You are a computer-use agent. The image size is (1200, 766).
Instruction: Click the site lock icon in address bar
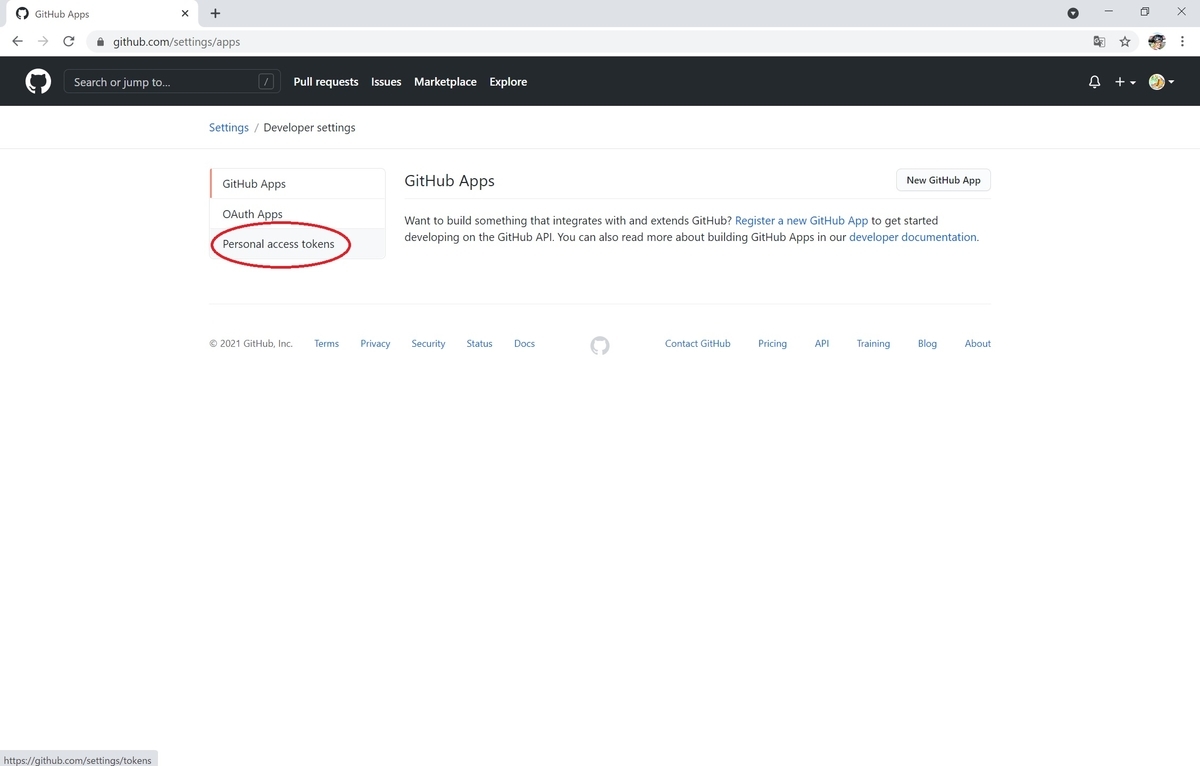(x=101, y=42)
